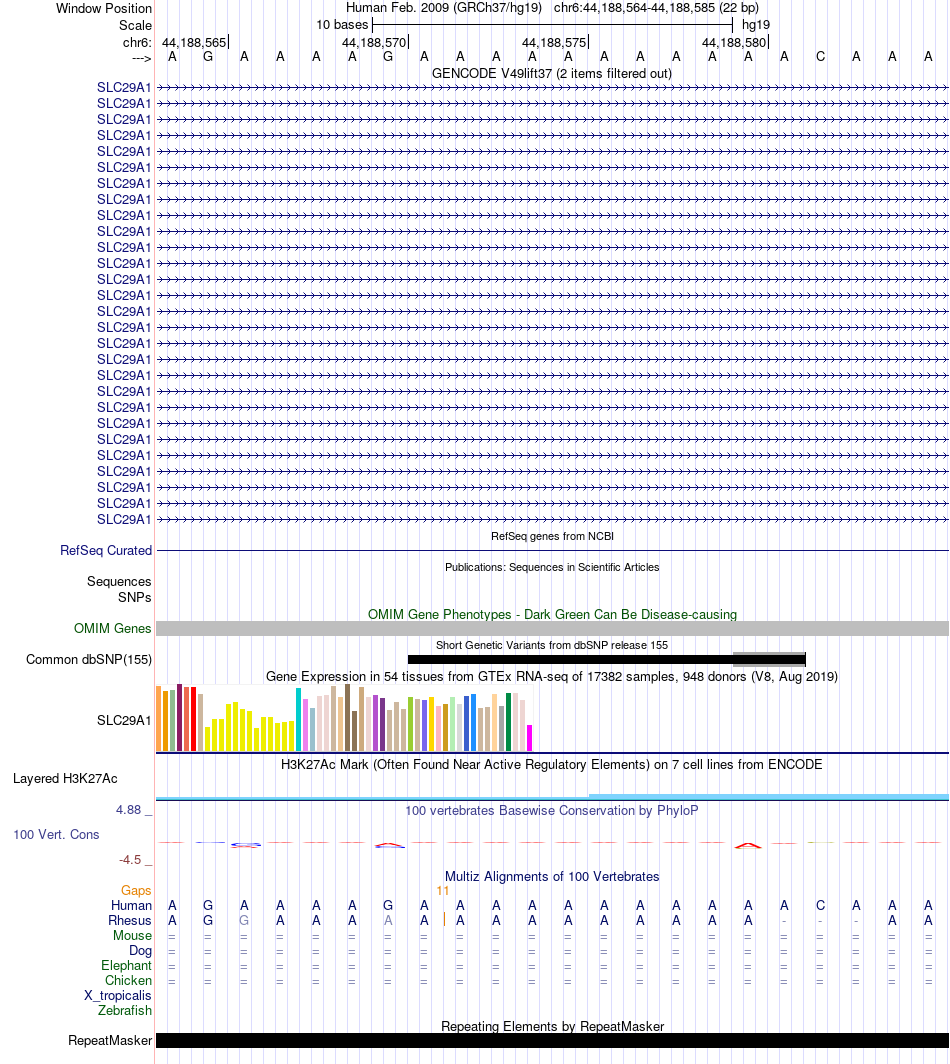Open 'Short Genetic Variants from dbSNP release 155' title

click(552, 645)
